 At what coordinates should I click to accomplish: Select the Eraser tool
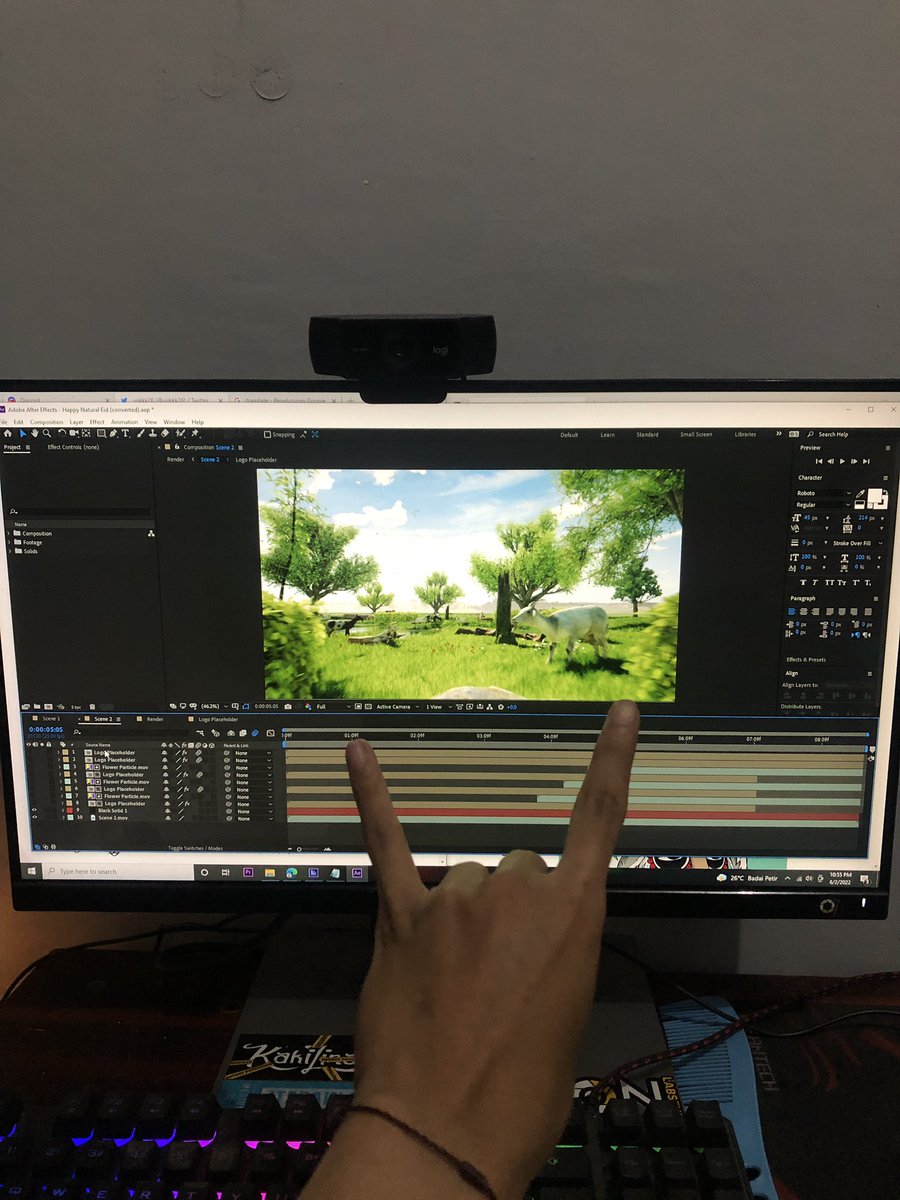point(165,434)
